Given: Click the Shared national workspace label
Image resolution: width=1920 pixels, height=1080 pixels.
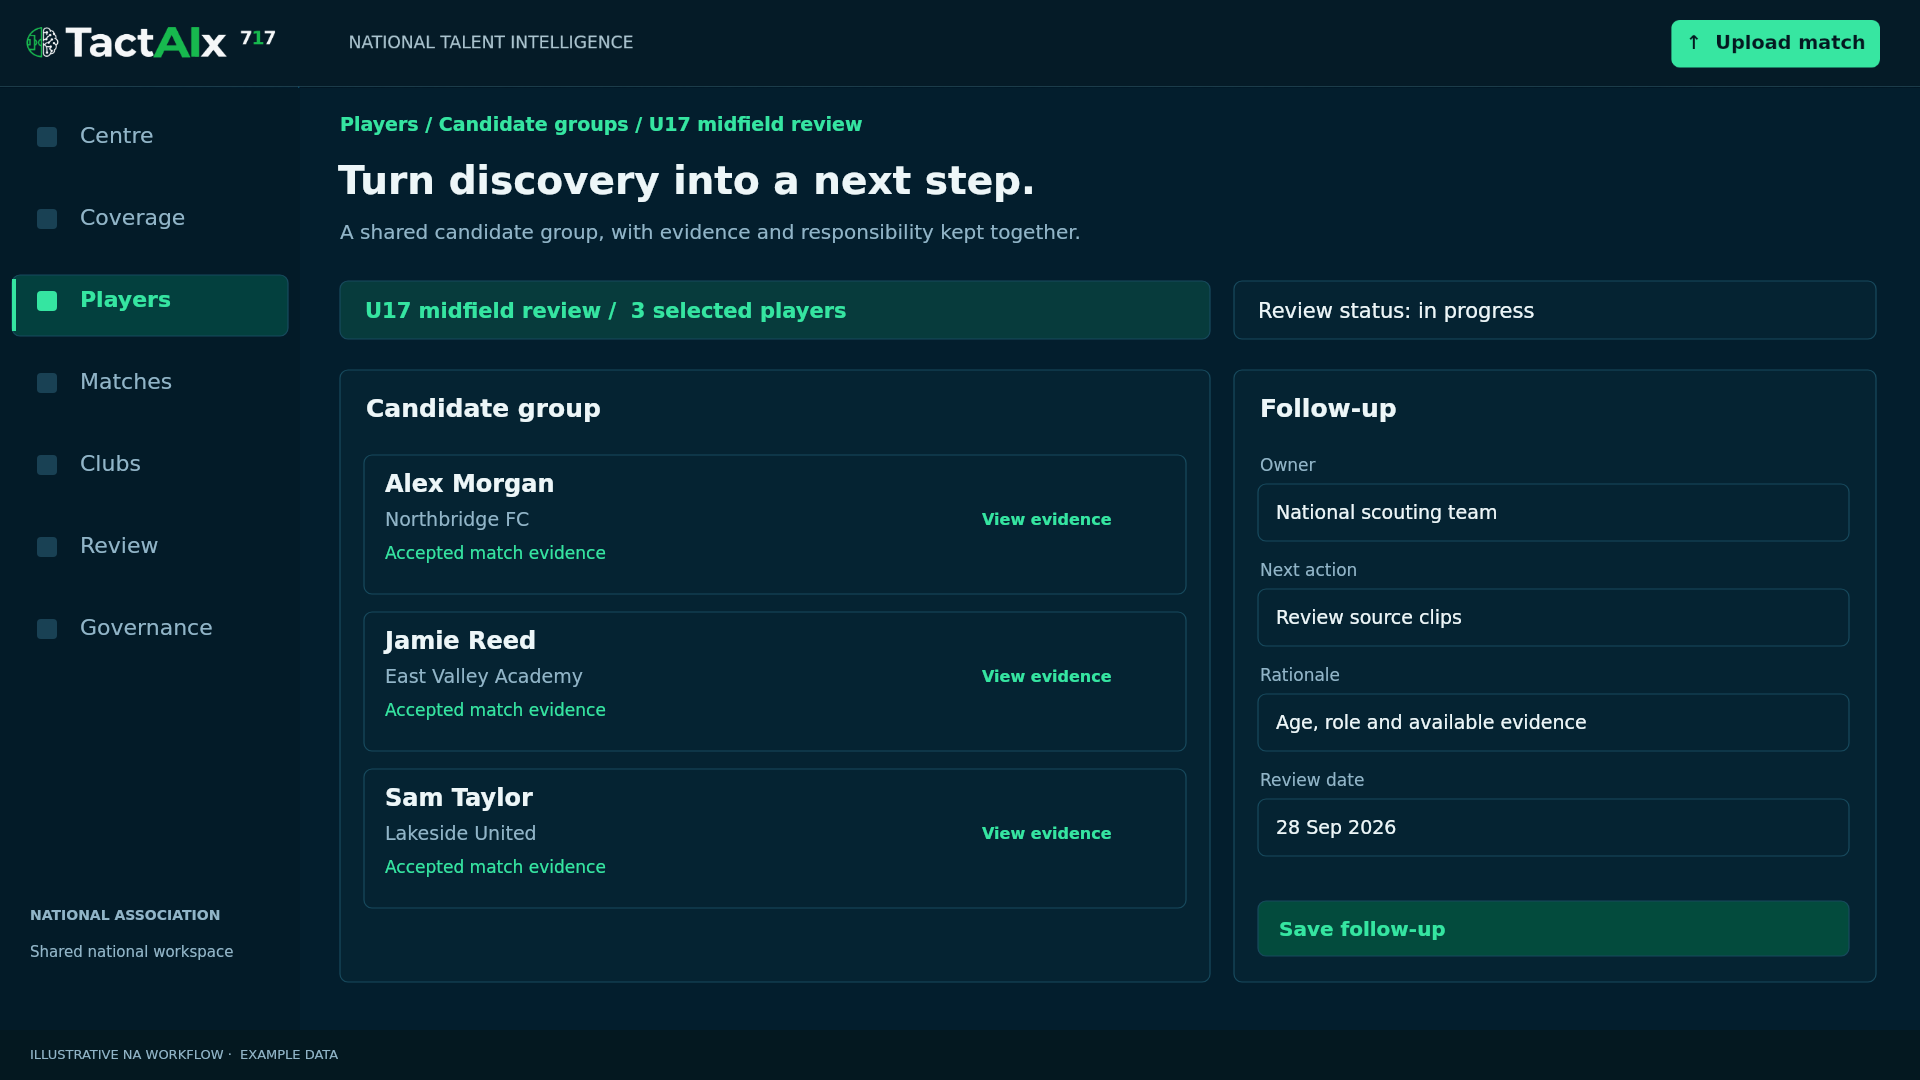Looking at the screenshot, I should click(x=131, y=952).
